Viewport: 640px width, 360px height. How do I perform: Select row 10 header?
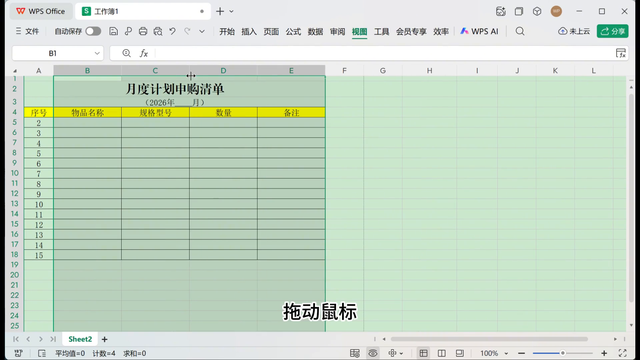[x=15, y=173]
